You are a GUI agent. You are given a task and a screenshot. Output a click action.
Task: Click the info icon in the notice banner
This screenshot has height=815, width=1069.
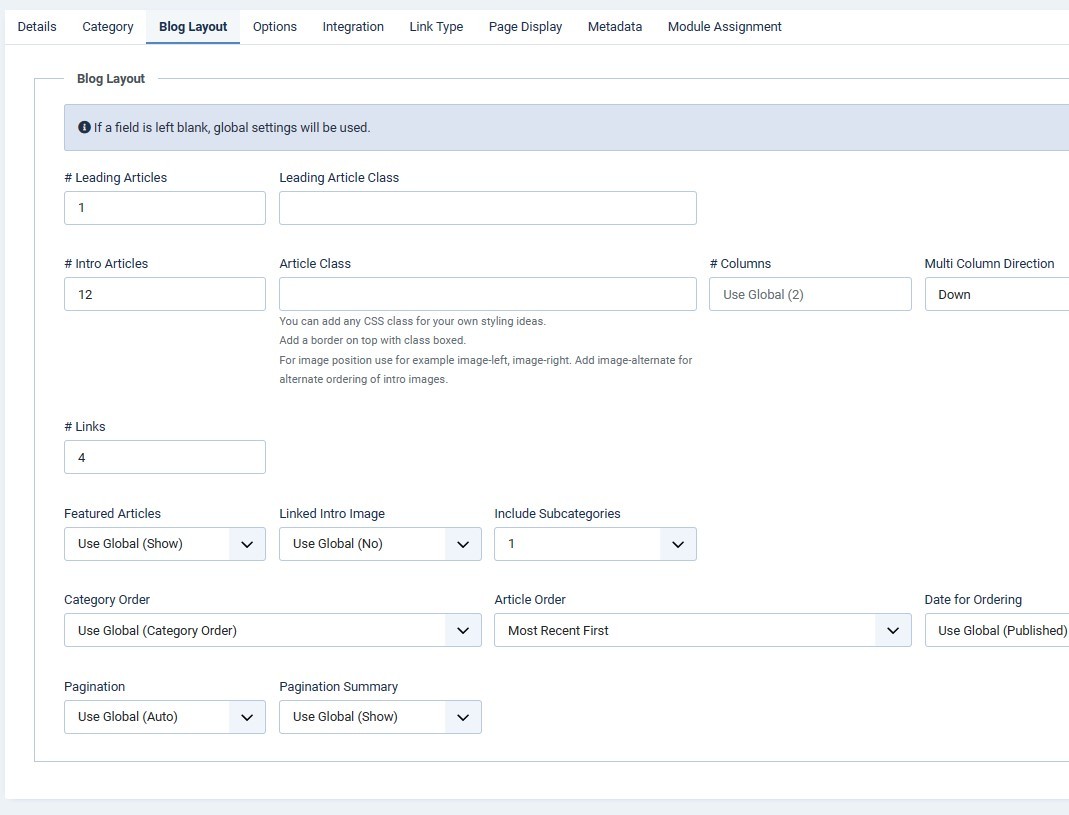coord(85,128)
